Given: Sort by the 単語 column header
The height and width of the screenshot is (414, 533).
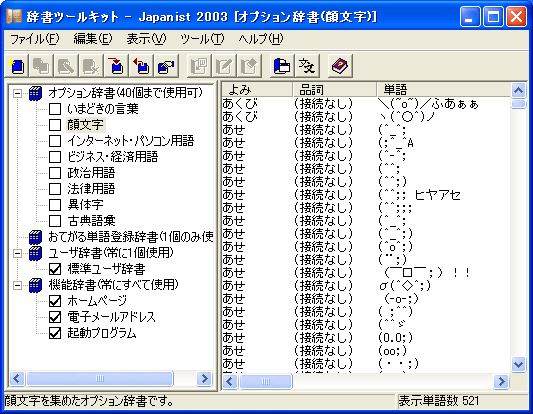Looking at the screenshot, I should 444,90.
